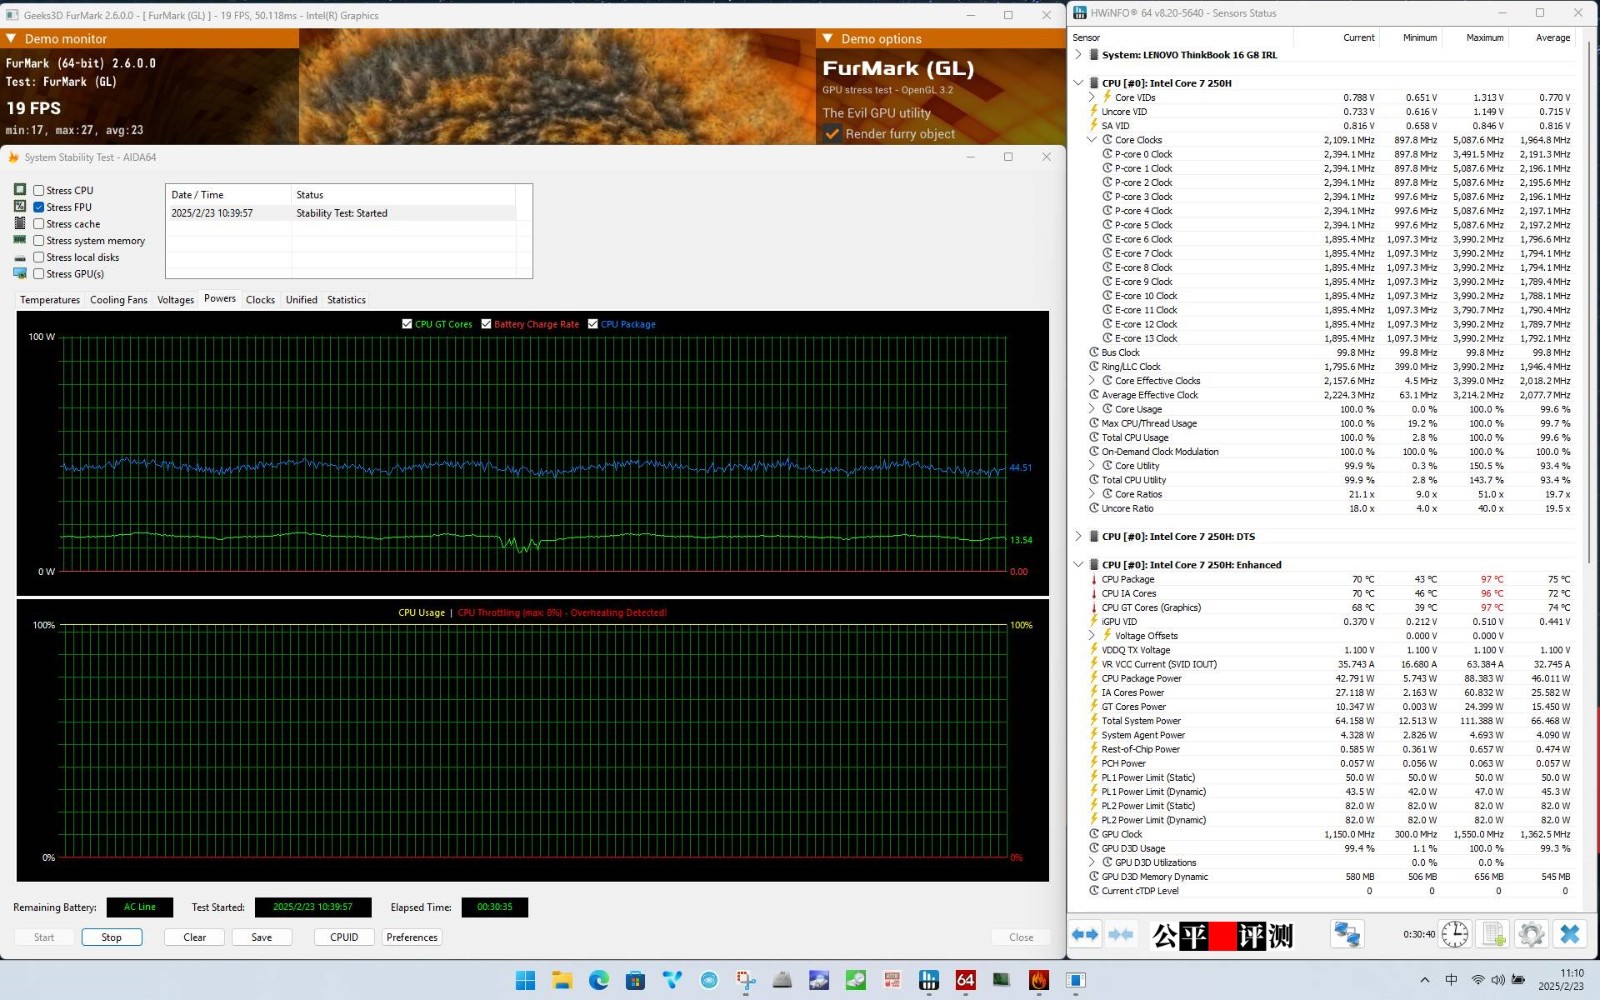The width and height of the screenshot is (1600, 1000).
Task: Click the expand columns arrows icon in HWiNFO
Action: pyautogui.click(x=1085, y=934)
